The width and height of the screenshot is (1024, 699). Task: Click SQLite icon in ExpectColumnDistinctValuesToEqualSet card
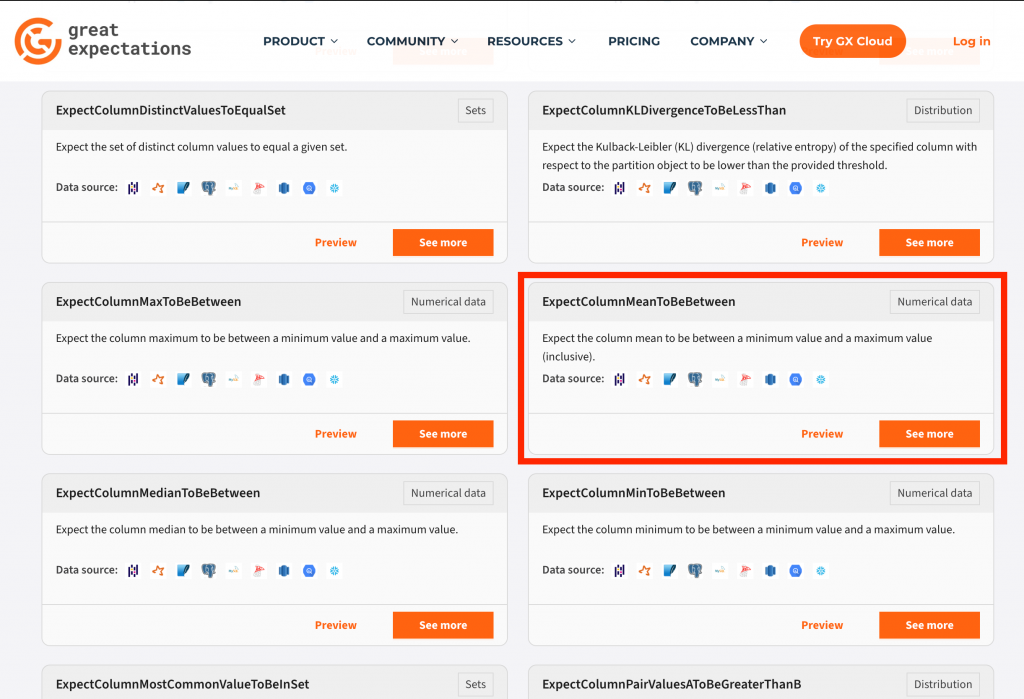point(184,188)
